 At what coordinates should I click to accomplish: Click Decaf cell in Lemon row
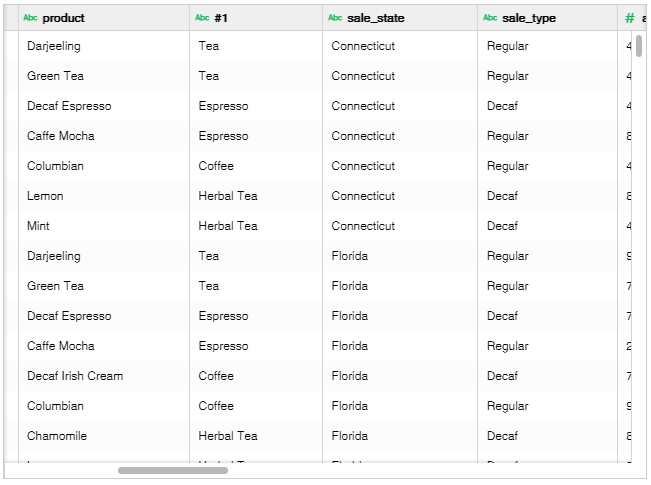547,196
